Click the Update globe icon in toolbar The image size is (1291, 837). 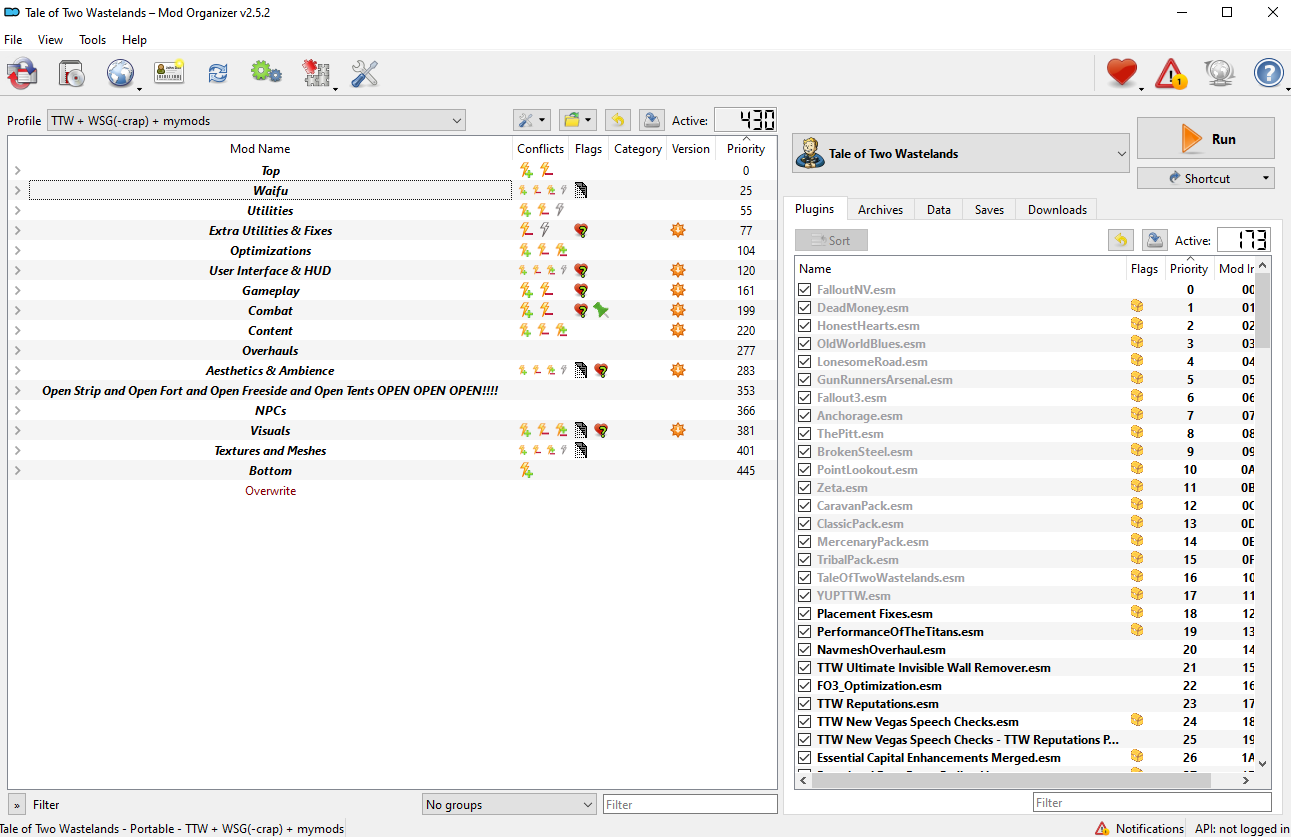(x=1219, y=73)
